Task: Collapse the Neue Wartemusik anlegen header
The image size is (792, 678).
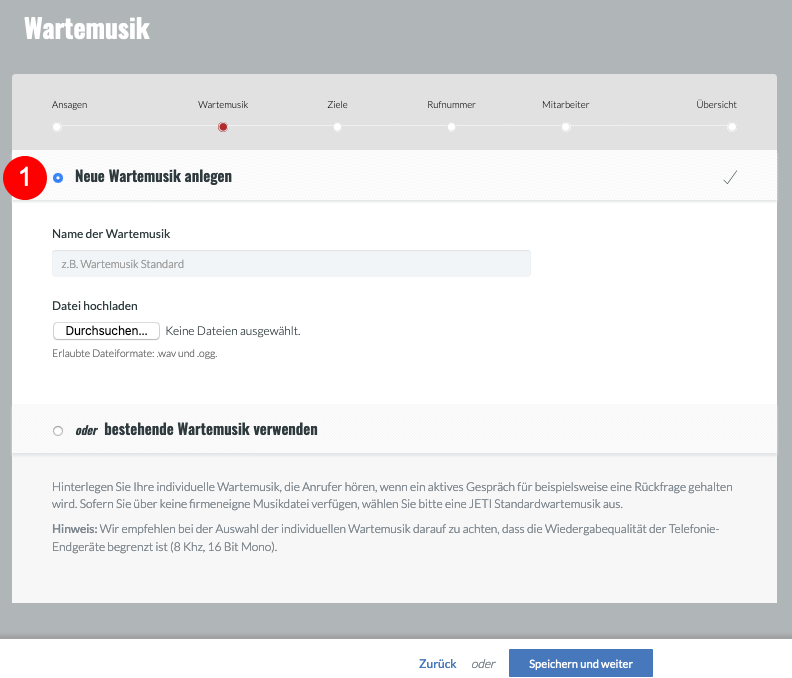Action: 394,176
